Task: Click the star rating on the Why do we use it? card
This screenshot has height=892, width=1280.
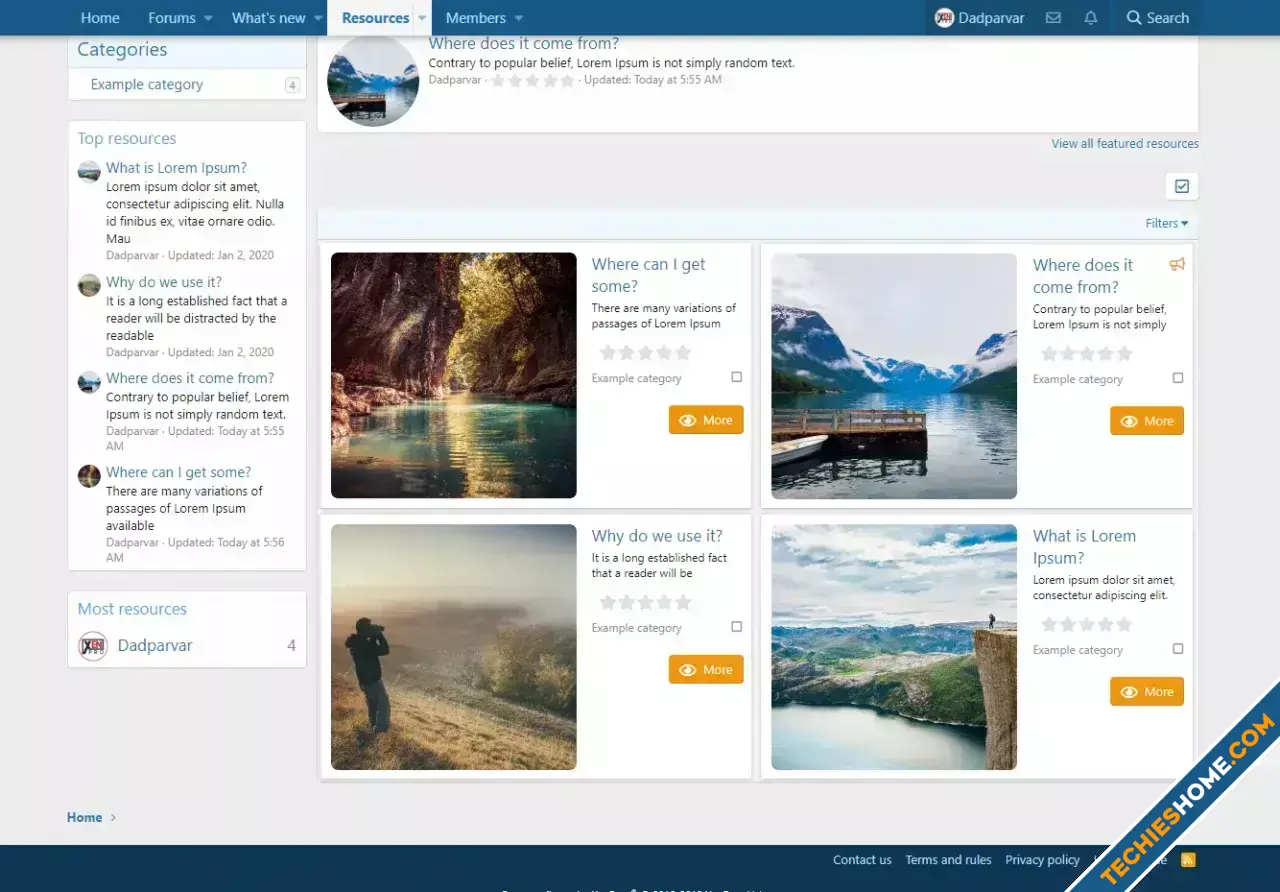Action: (645, 602)
